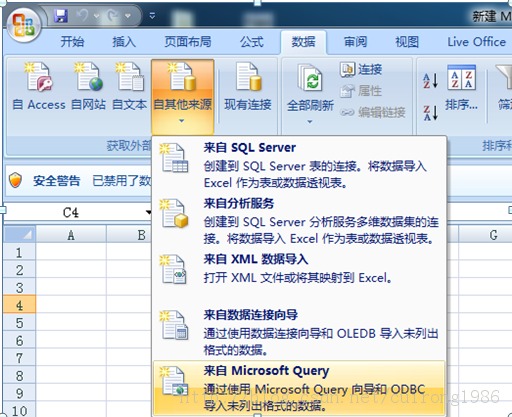Click 全部刷新 refresh all icon
Image resolution: width=512 pixels, height=417 pixels.
(310, 78)
